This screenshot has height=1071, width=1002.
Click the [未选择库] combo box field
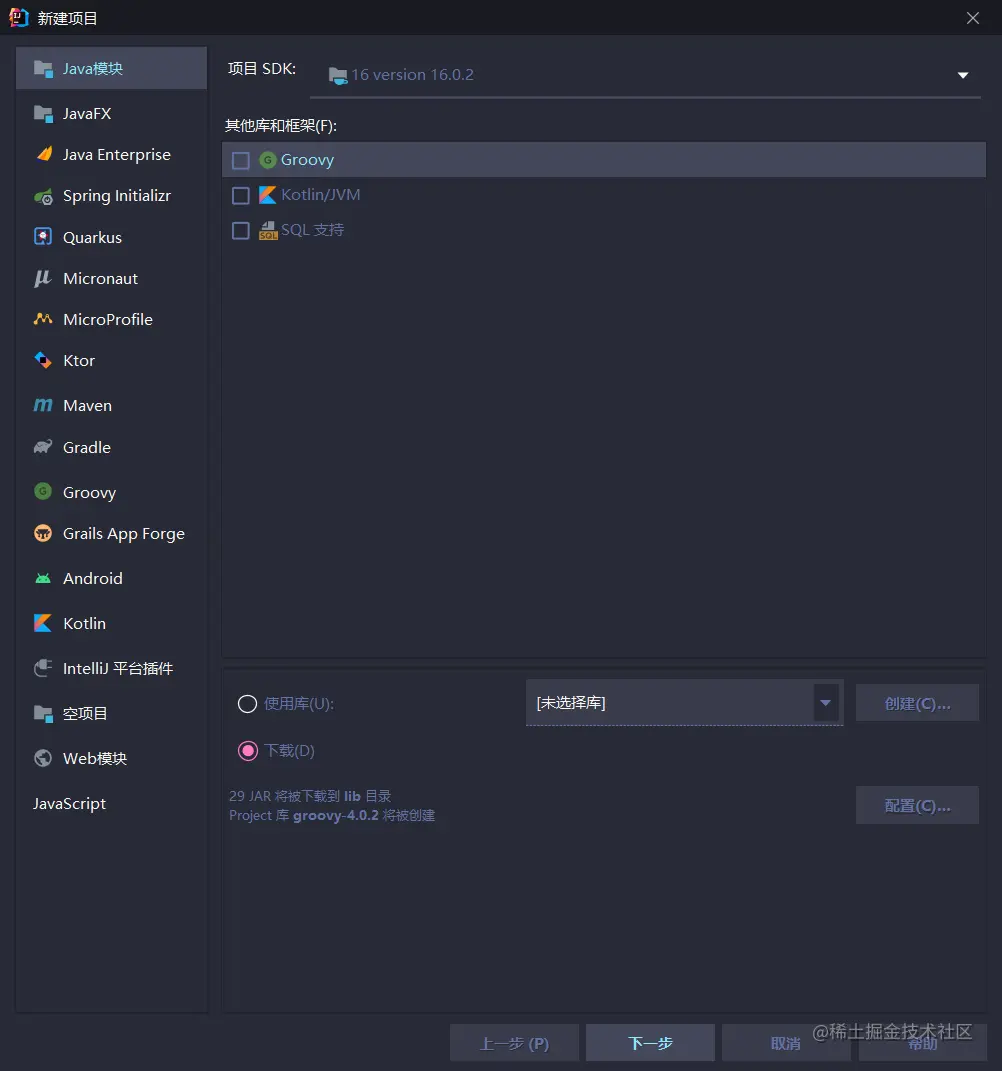(684, 703)
